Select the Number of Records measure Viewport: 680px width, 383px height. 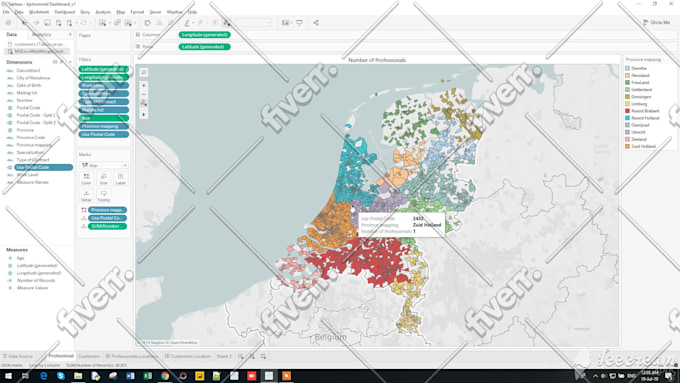pos(36,281)
